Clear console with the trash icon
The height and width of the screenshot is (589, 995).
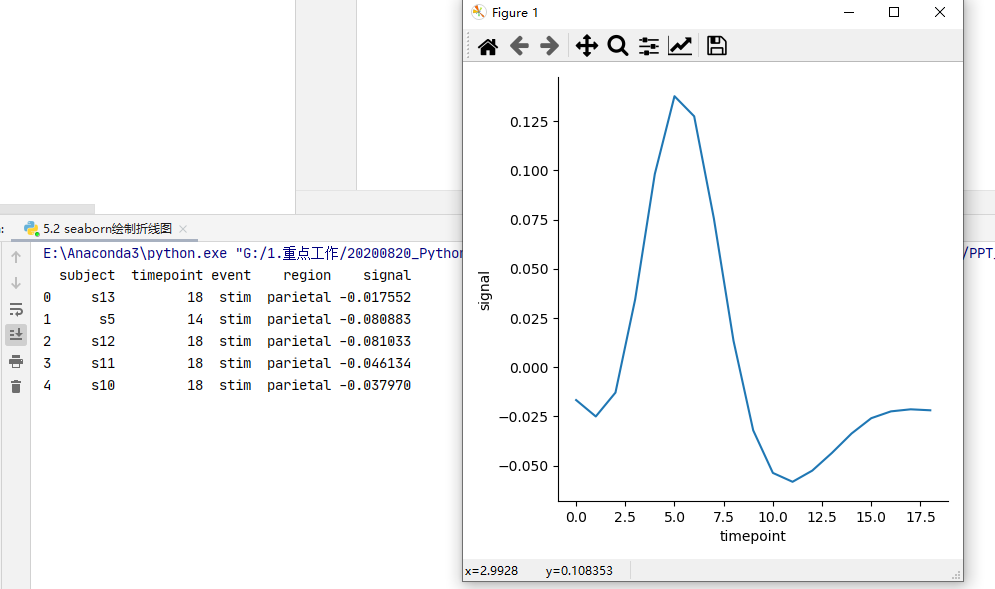[x=16, y=387]
